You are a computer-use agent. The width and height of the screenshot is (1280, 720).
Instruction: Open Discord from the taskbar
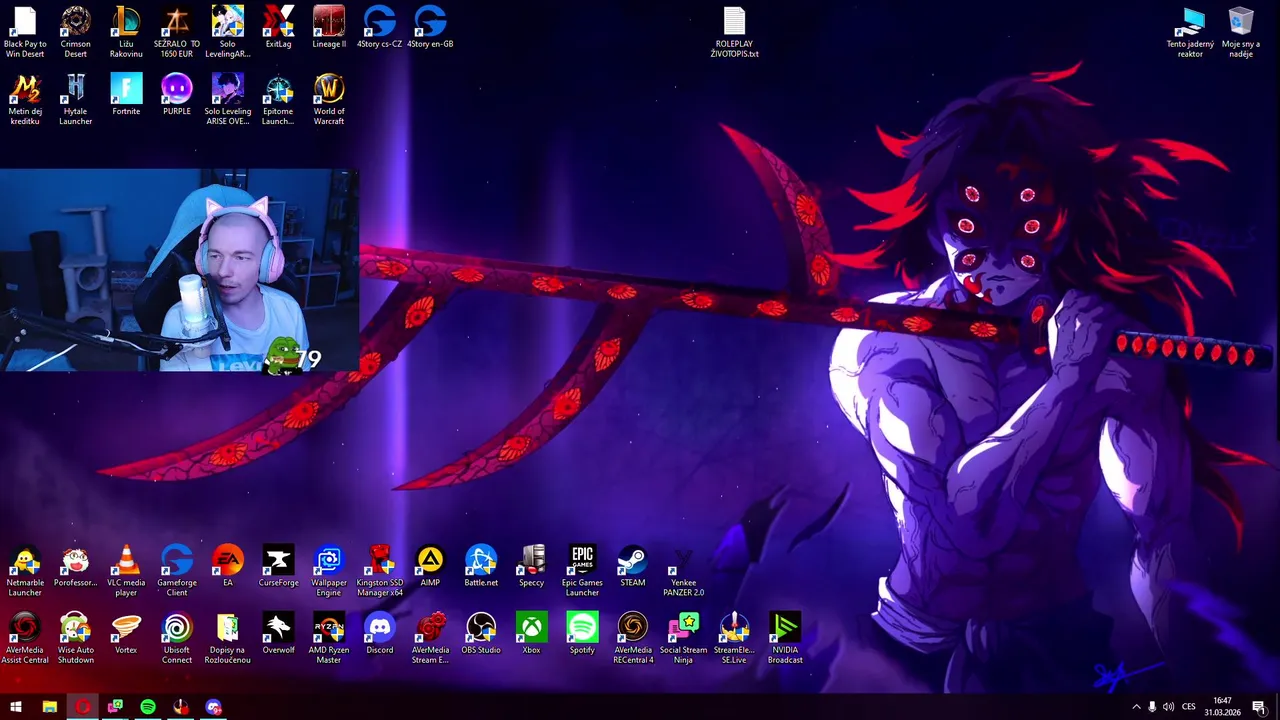[x=214, y=707]
